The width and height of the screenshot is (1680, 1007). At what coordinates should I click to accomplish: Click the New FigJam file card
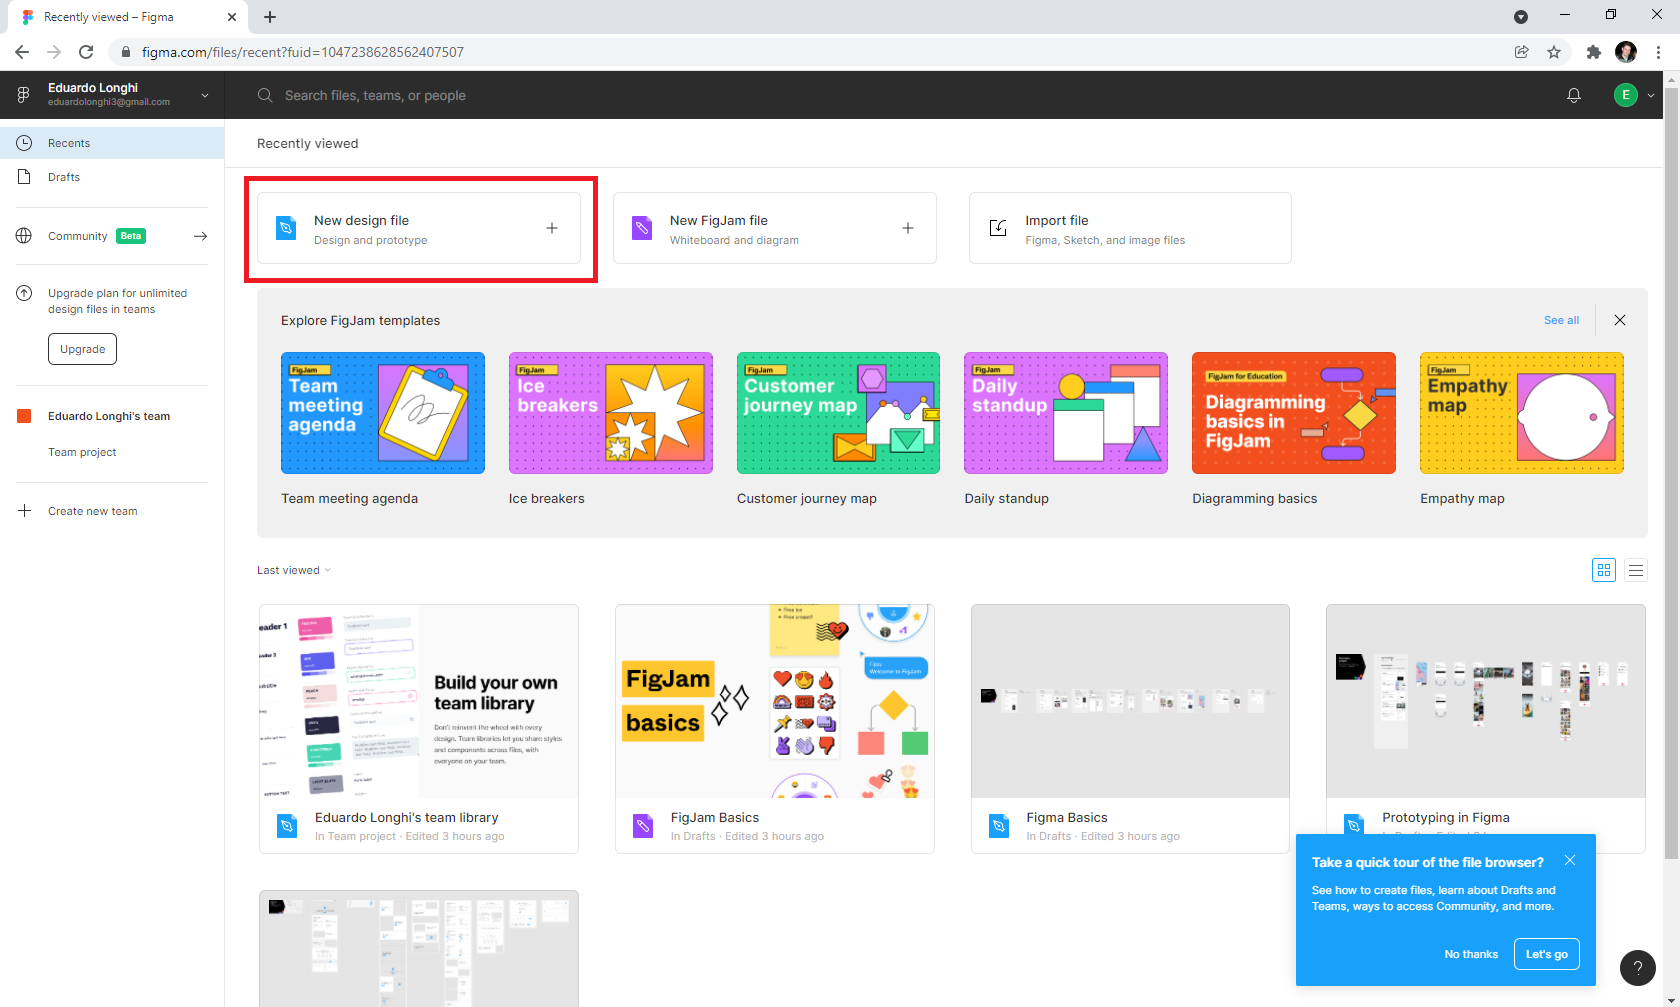click(775, 228)
